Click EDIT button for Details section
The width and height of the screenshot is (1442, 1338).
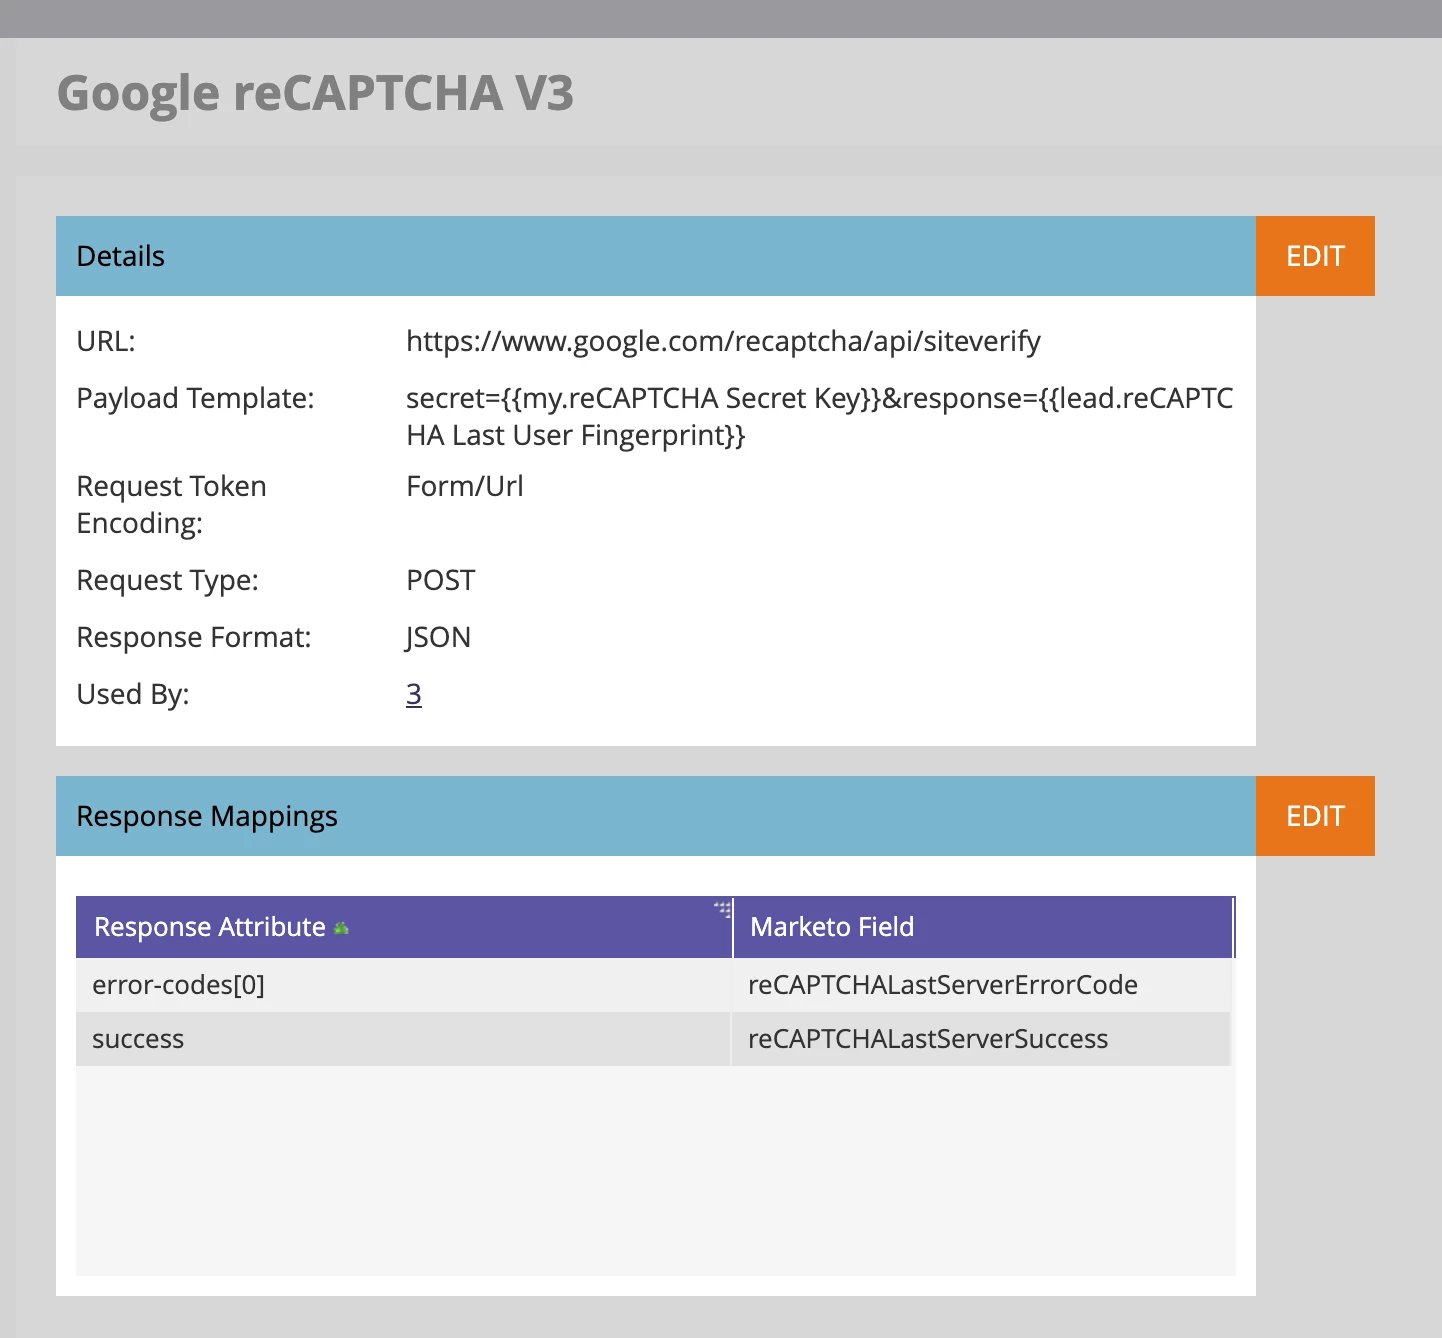[1315, 256]
